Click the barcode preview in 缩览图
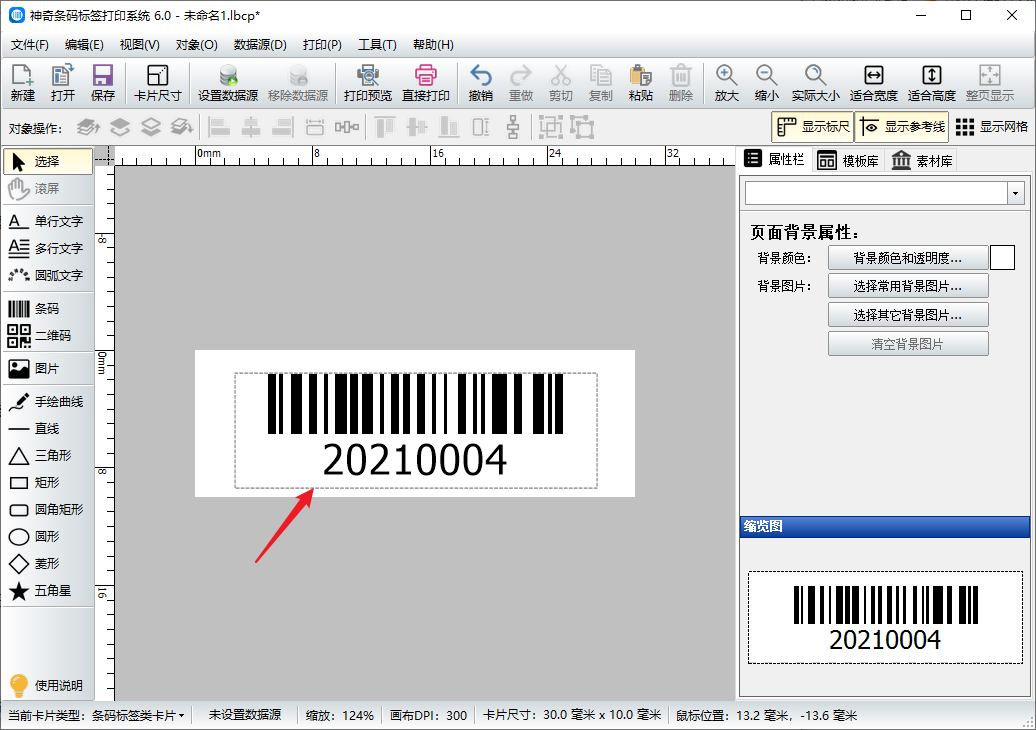The image size is (1036, 730). click(x=885, y=618)
